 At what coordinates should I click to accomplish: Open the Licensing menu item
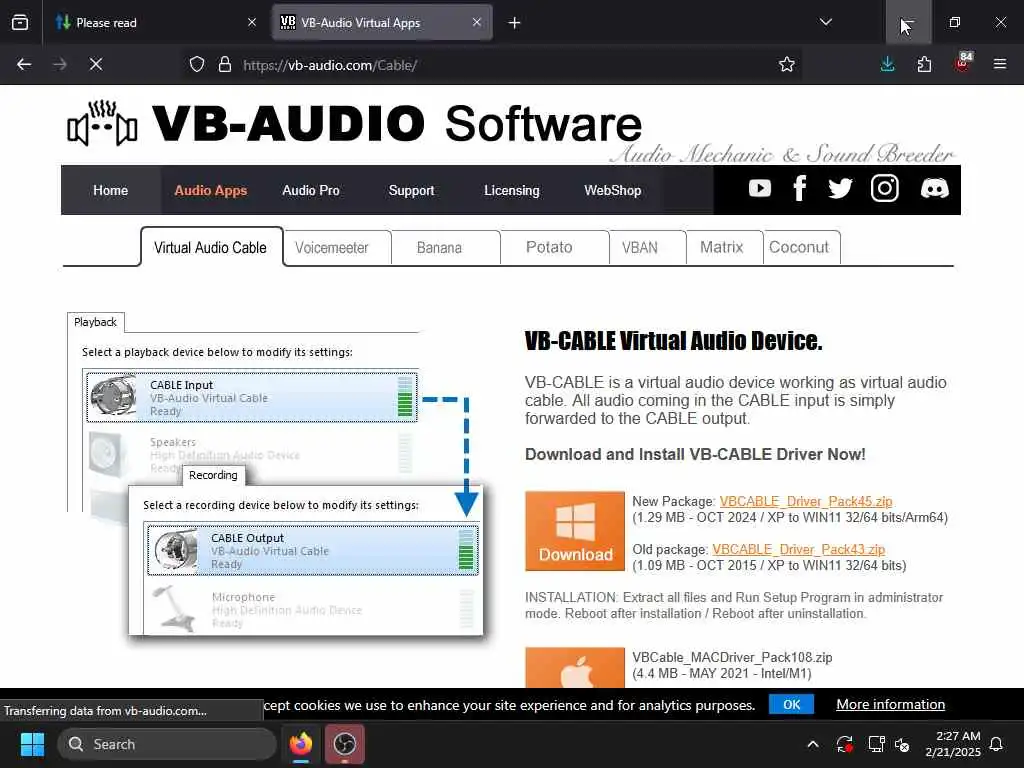(x=512, y=190)
